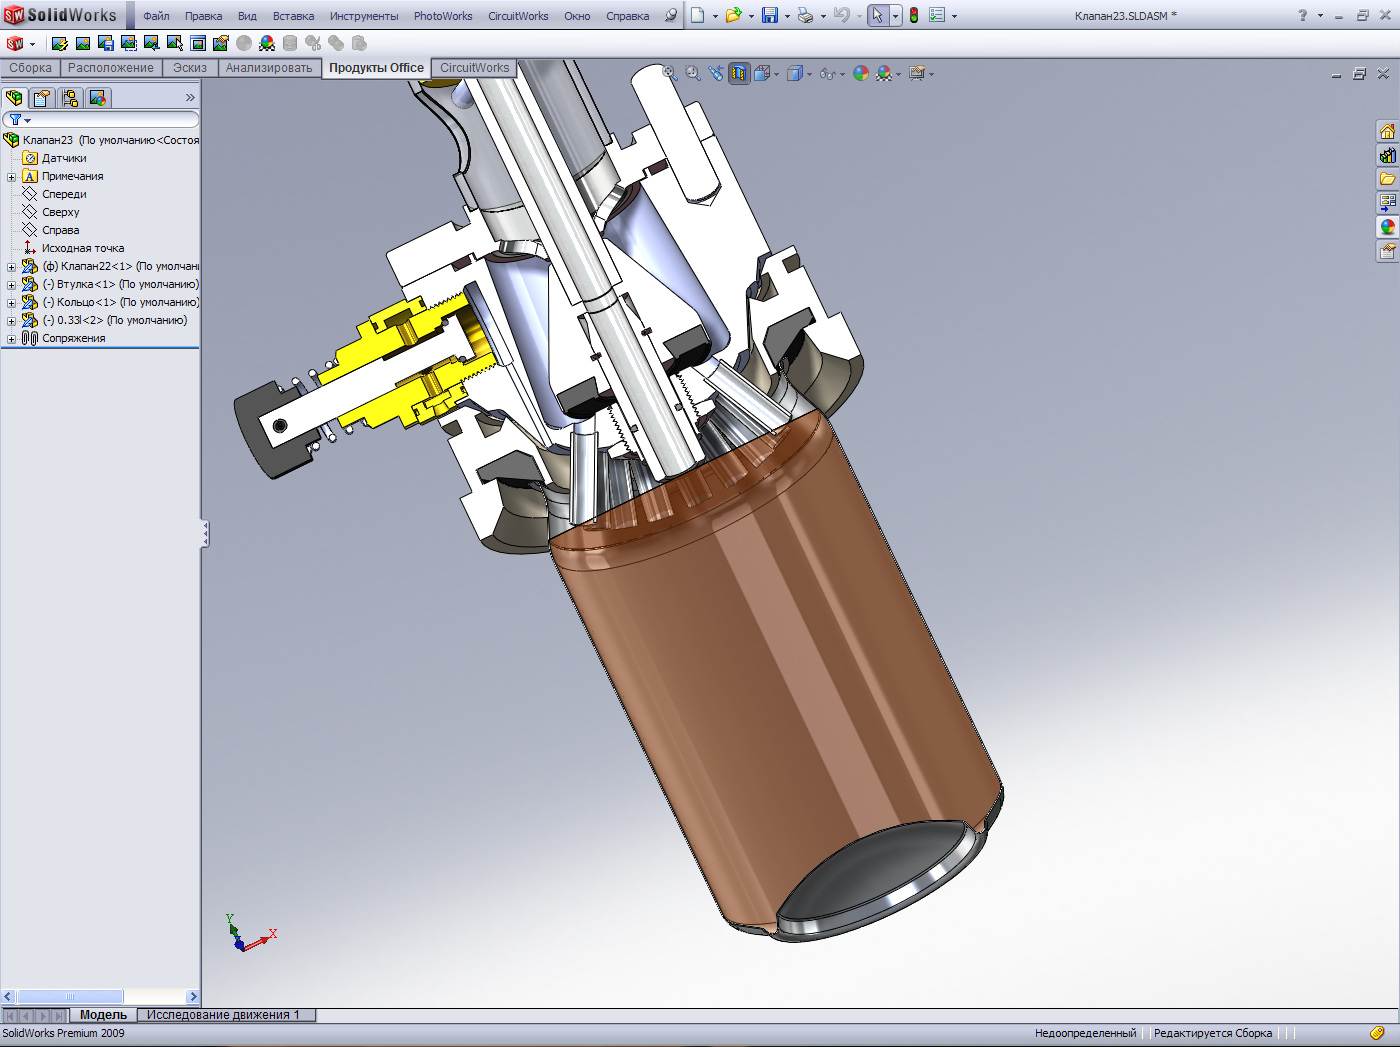Click the PhotoWorks Render with lightning icon
The height and width of the screenshot is (1047, 1400).
[x=60, y=43]
